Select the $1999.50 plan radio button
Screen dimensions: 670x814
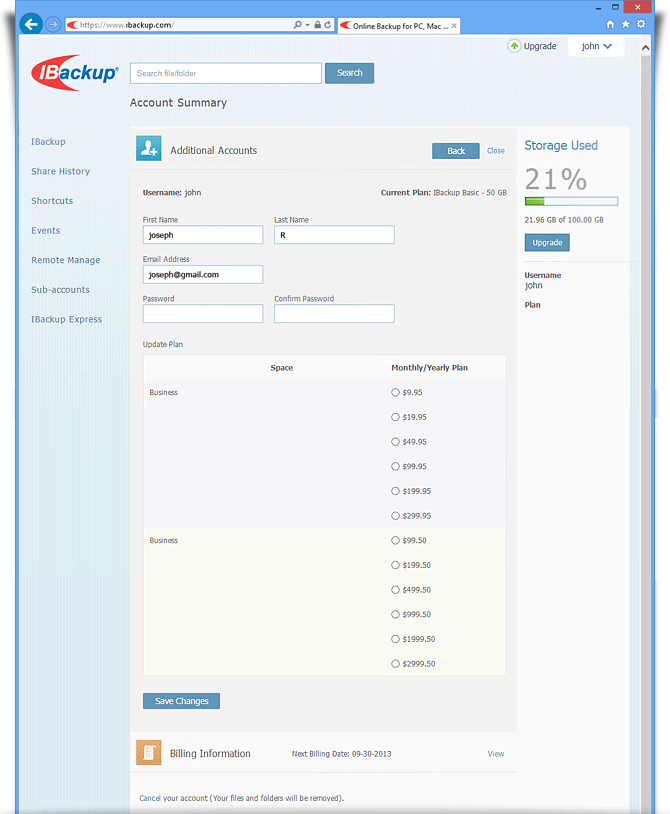click(x=395, y=639)
